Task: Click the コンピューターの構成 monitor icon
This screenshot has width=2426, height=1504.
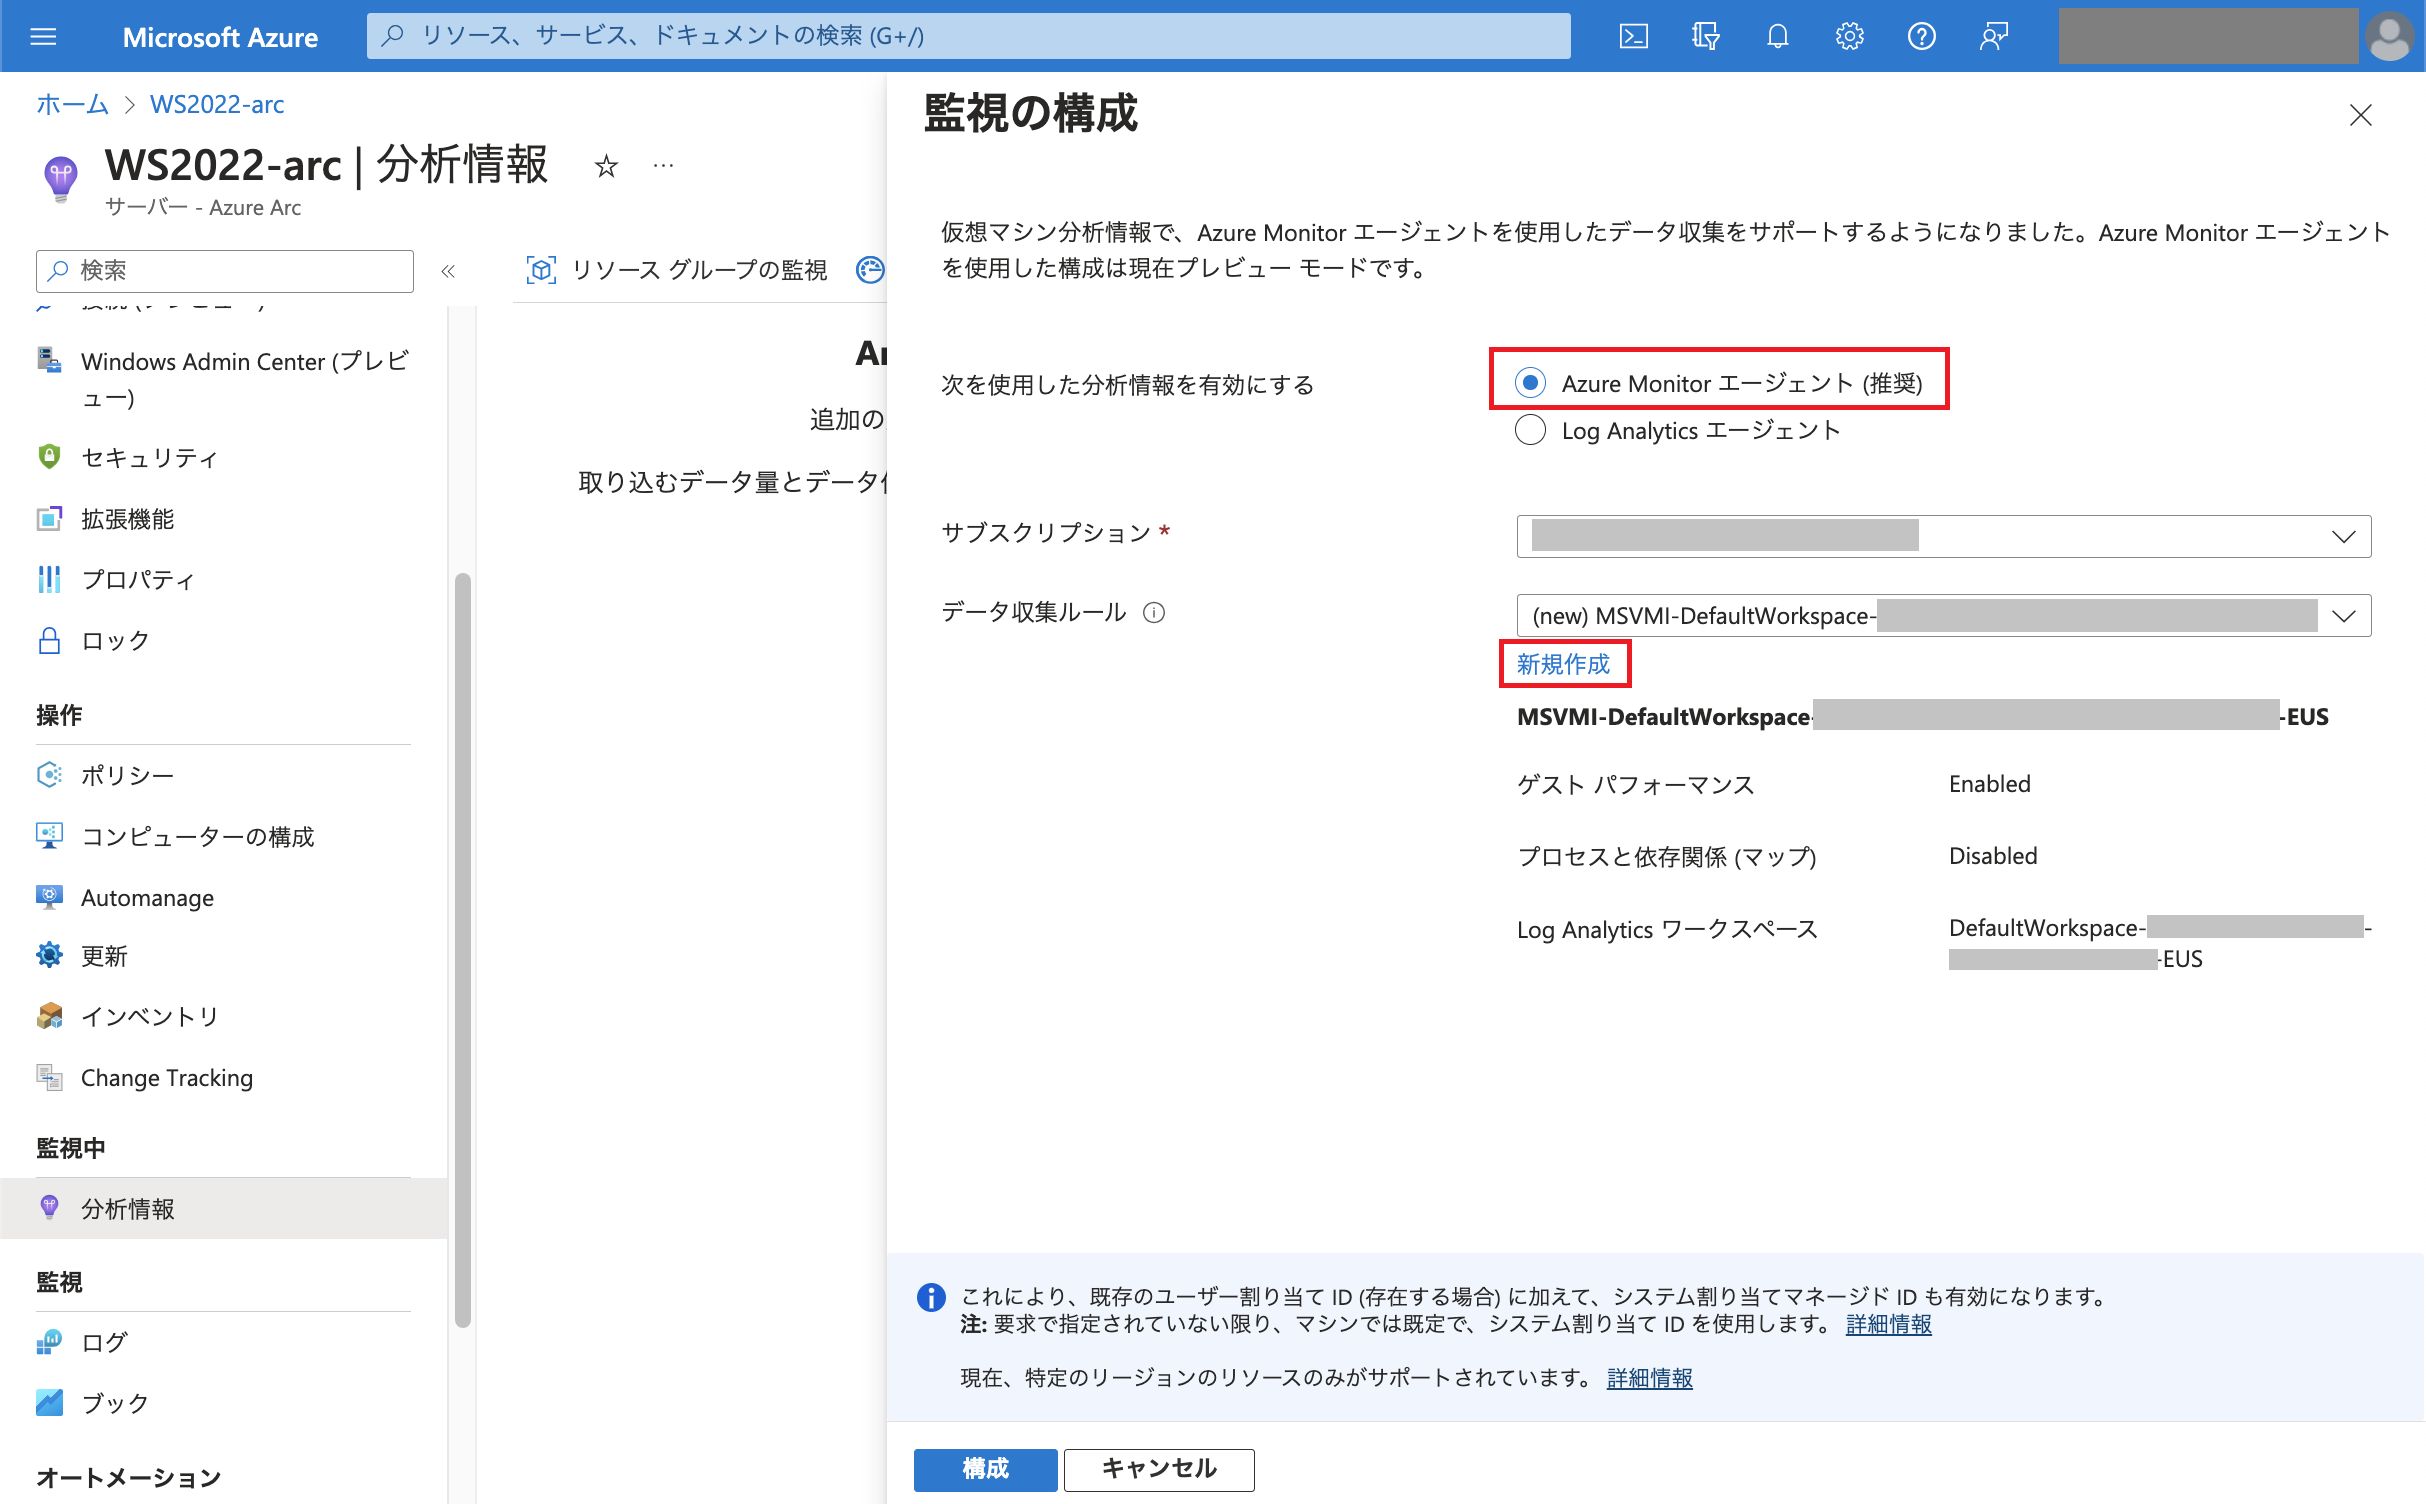Action: point(49,836)
